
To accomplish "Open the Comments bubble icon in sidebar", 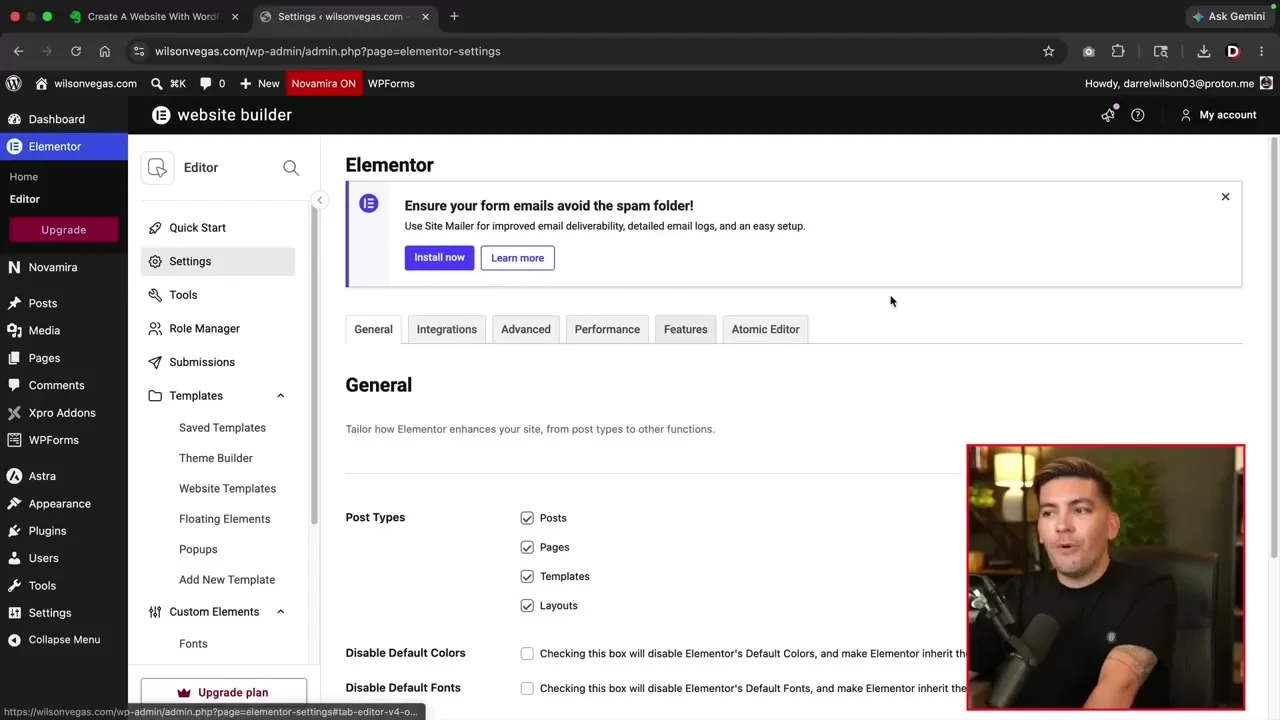I will pos(14,385).
